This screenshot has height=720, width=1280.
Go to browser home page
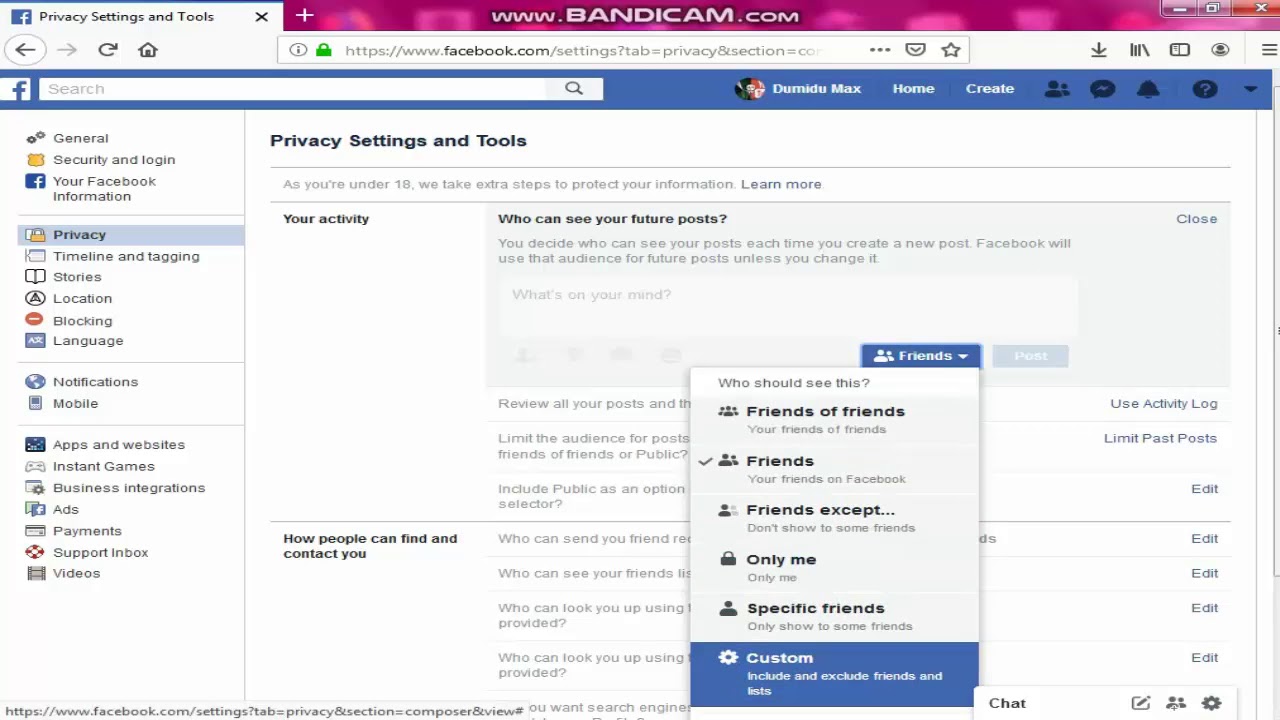(x=148, y=50)
